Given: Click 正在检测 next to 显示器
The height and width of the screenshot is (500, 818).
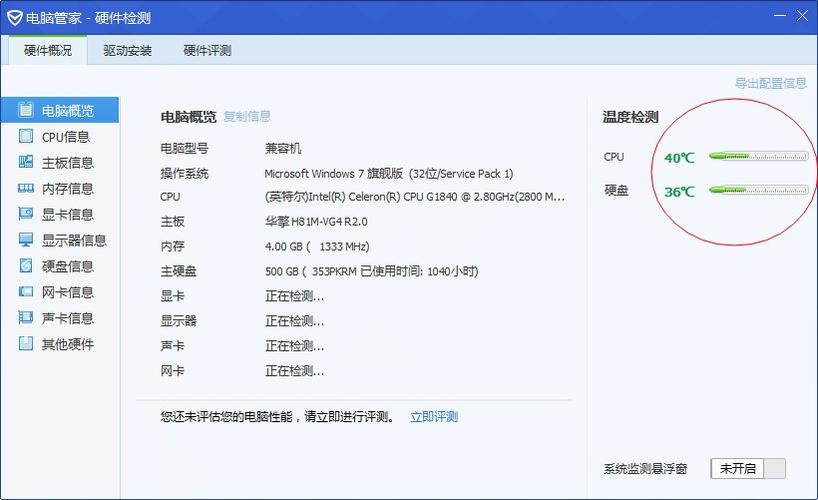Looking at the screenshot, I should (294, 320).
